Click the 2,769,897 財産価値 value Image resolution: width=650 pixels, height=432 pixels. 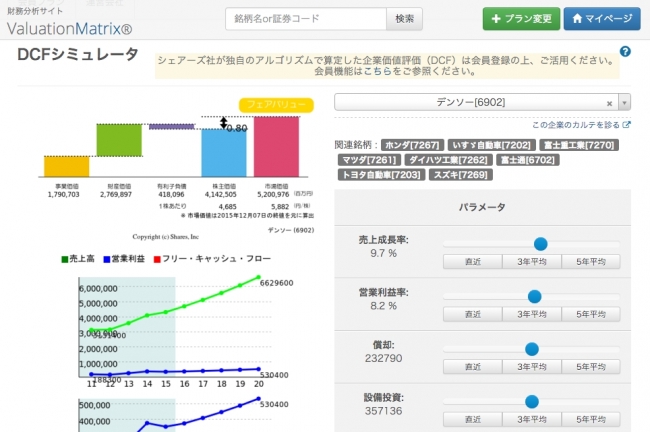coord(116,194)
